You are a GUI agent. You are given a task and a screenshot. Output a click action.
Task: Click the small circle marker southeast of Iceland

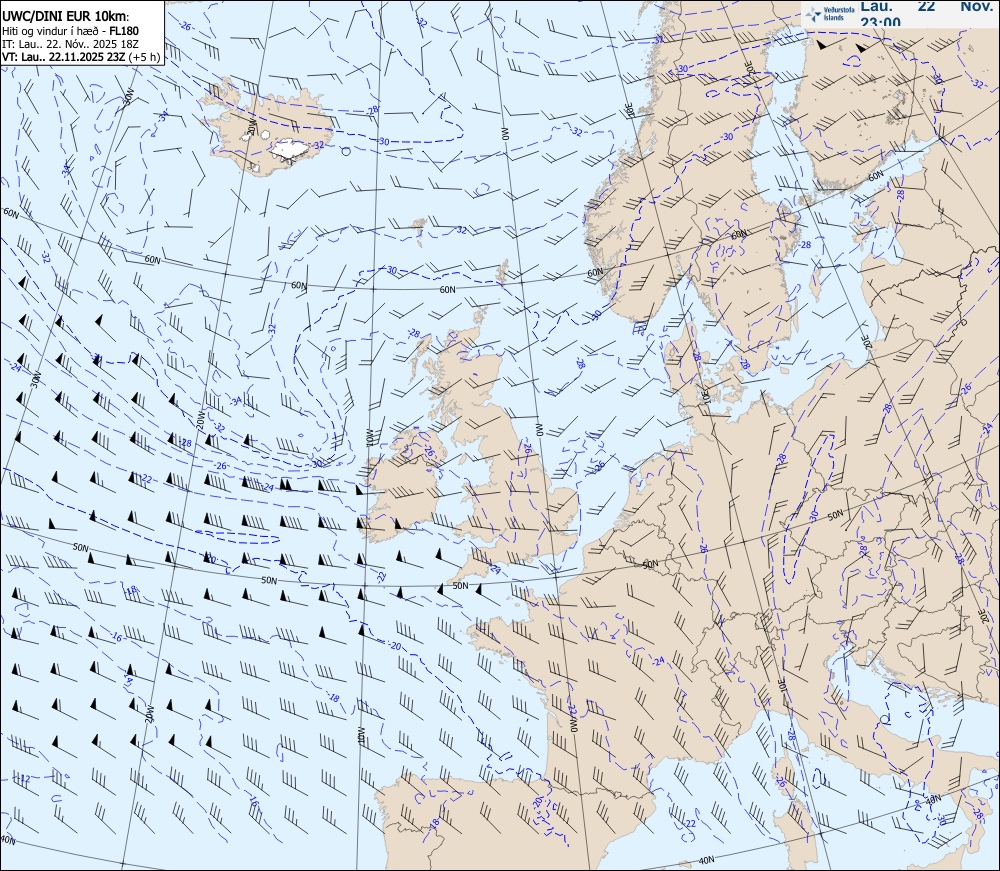346,151
